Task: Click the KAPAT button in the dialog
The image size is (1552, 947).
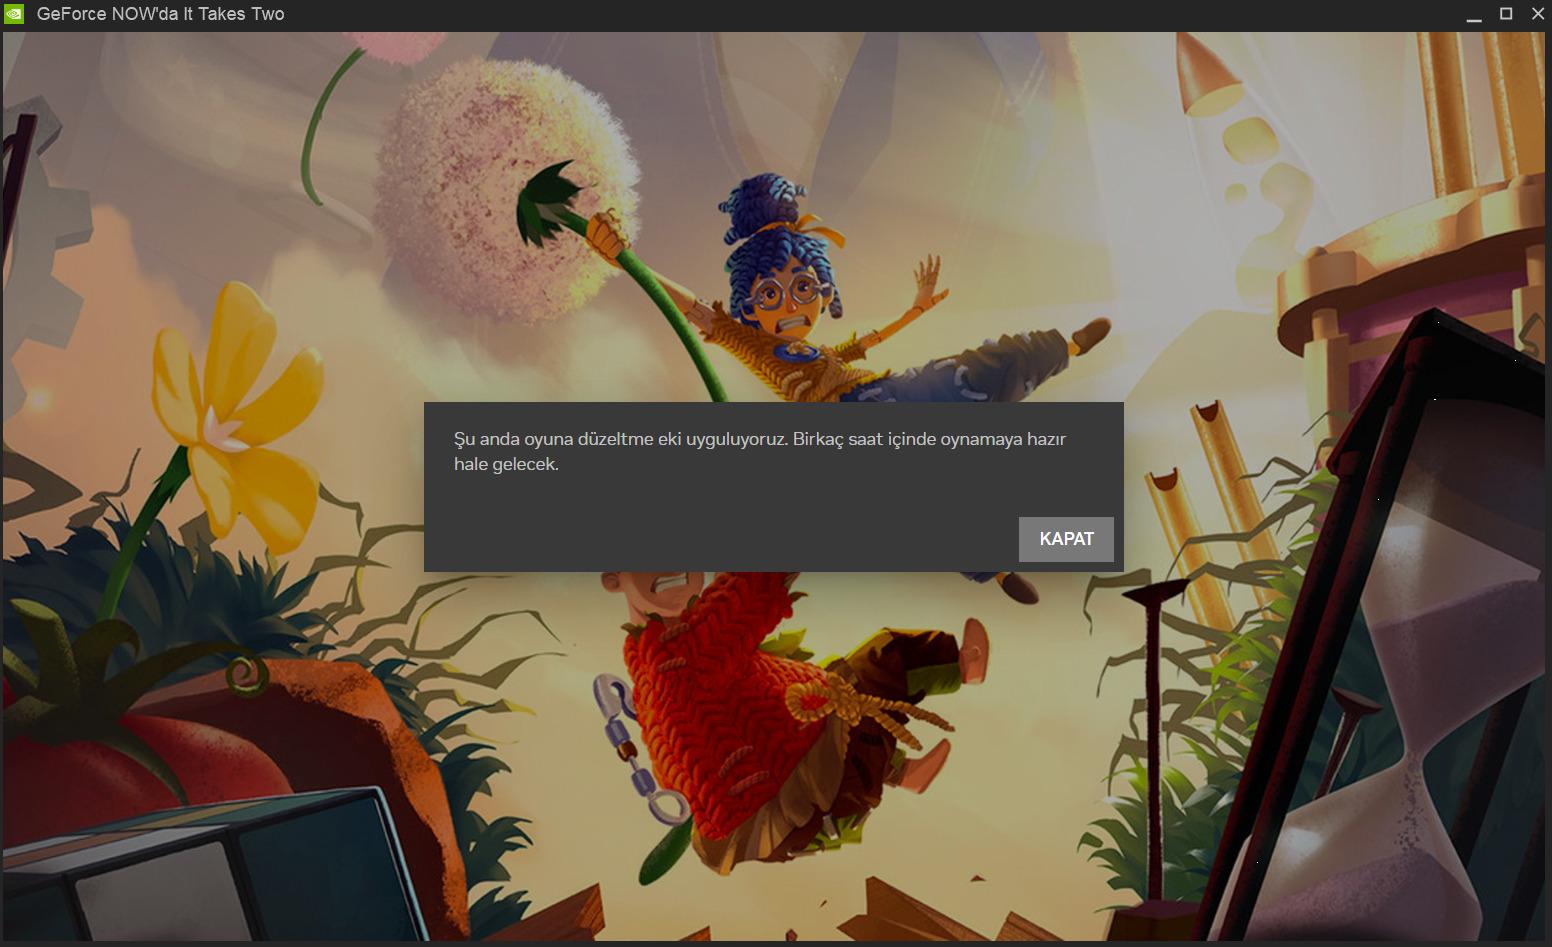Action: tap(1066, 539)
